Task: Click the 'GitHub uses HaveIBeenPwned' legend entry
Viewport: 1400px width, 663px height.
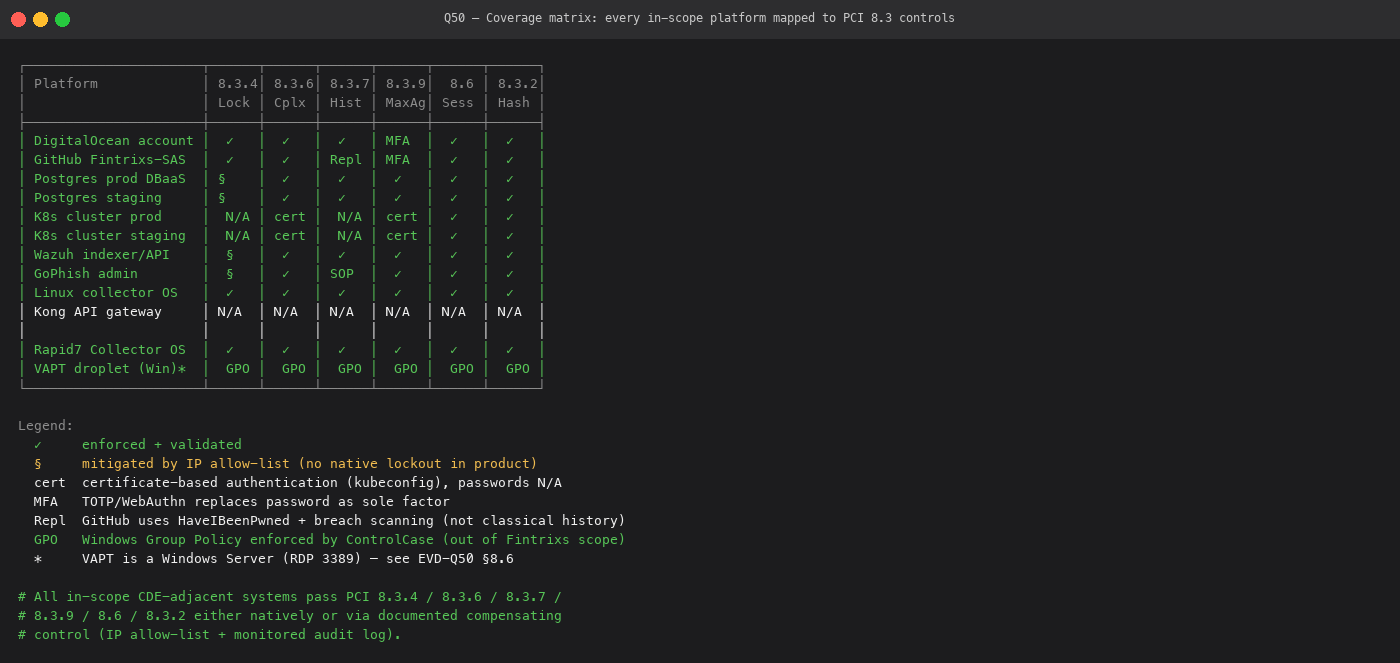Action: click(354, 521)
